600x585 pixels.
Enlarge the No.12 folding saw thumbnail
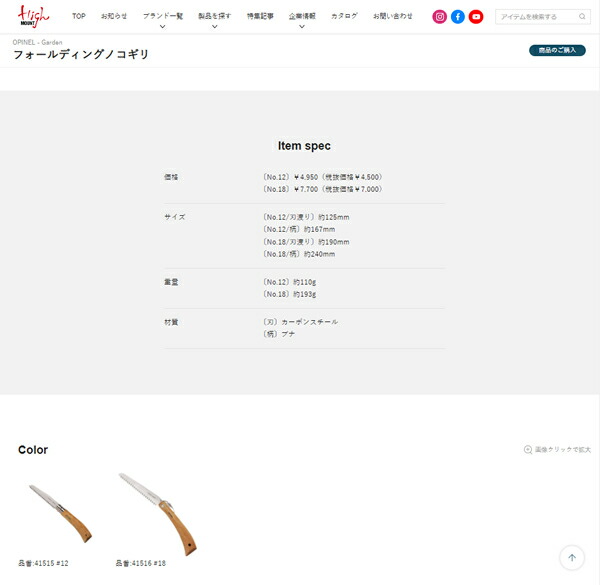[x=60, y=513]
